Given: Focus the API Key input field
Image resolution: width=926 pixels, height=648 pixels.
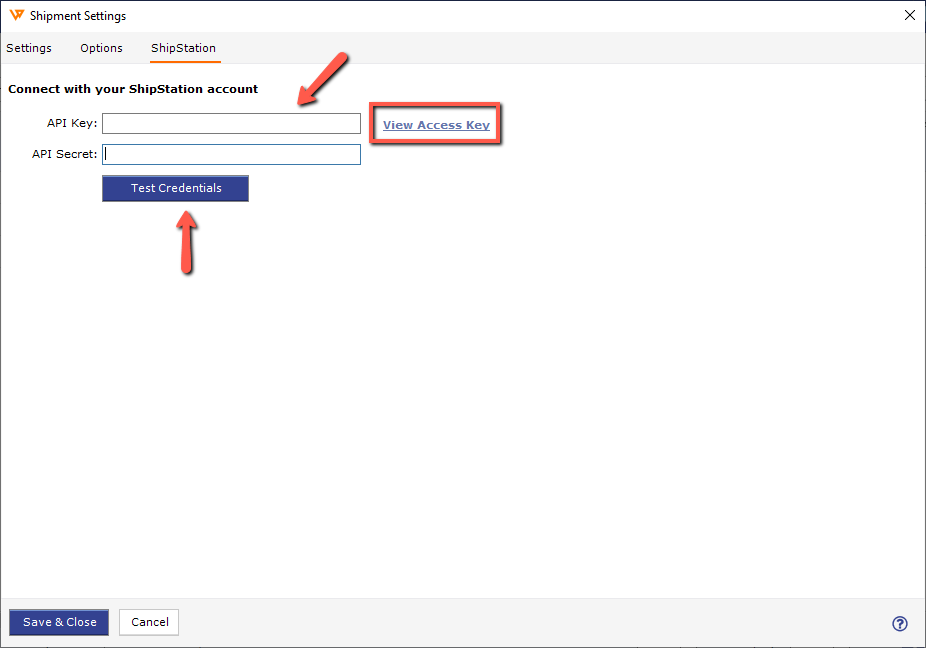Looking at the screenshot, I should [232, 123].
